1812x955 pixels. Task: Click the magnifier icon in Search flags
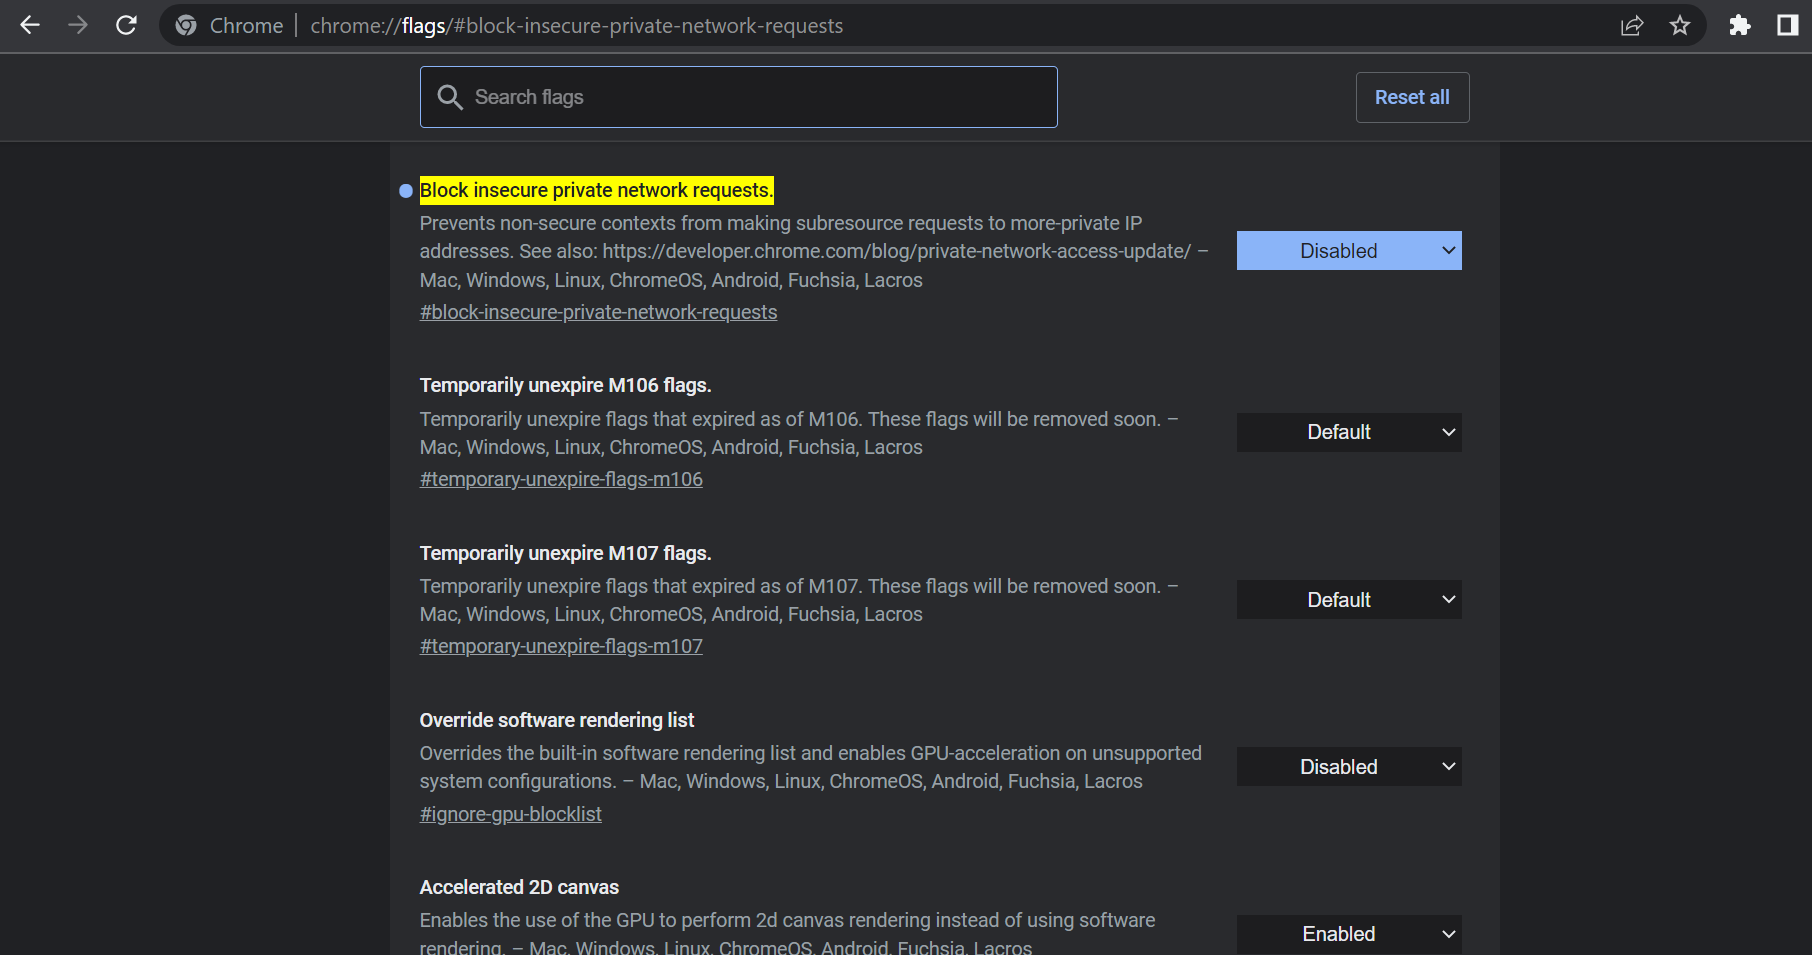tap(450, 97)
